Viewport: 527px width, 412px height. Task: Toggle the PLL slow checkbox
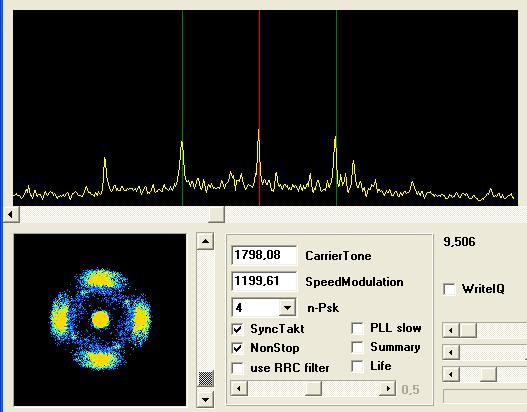pyautogui.click(x=357, y=328)
